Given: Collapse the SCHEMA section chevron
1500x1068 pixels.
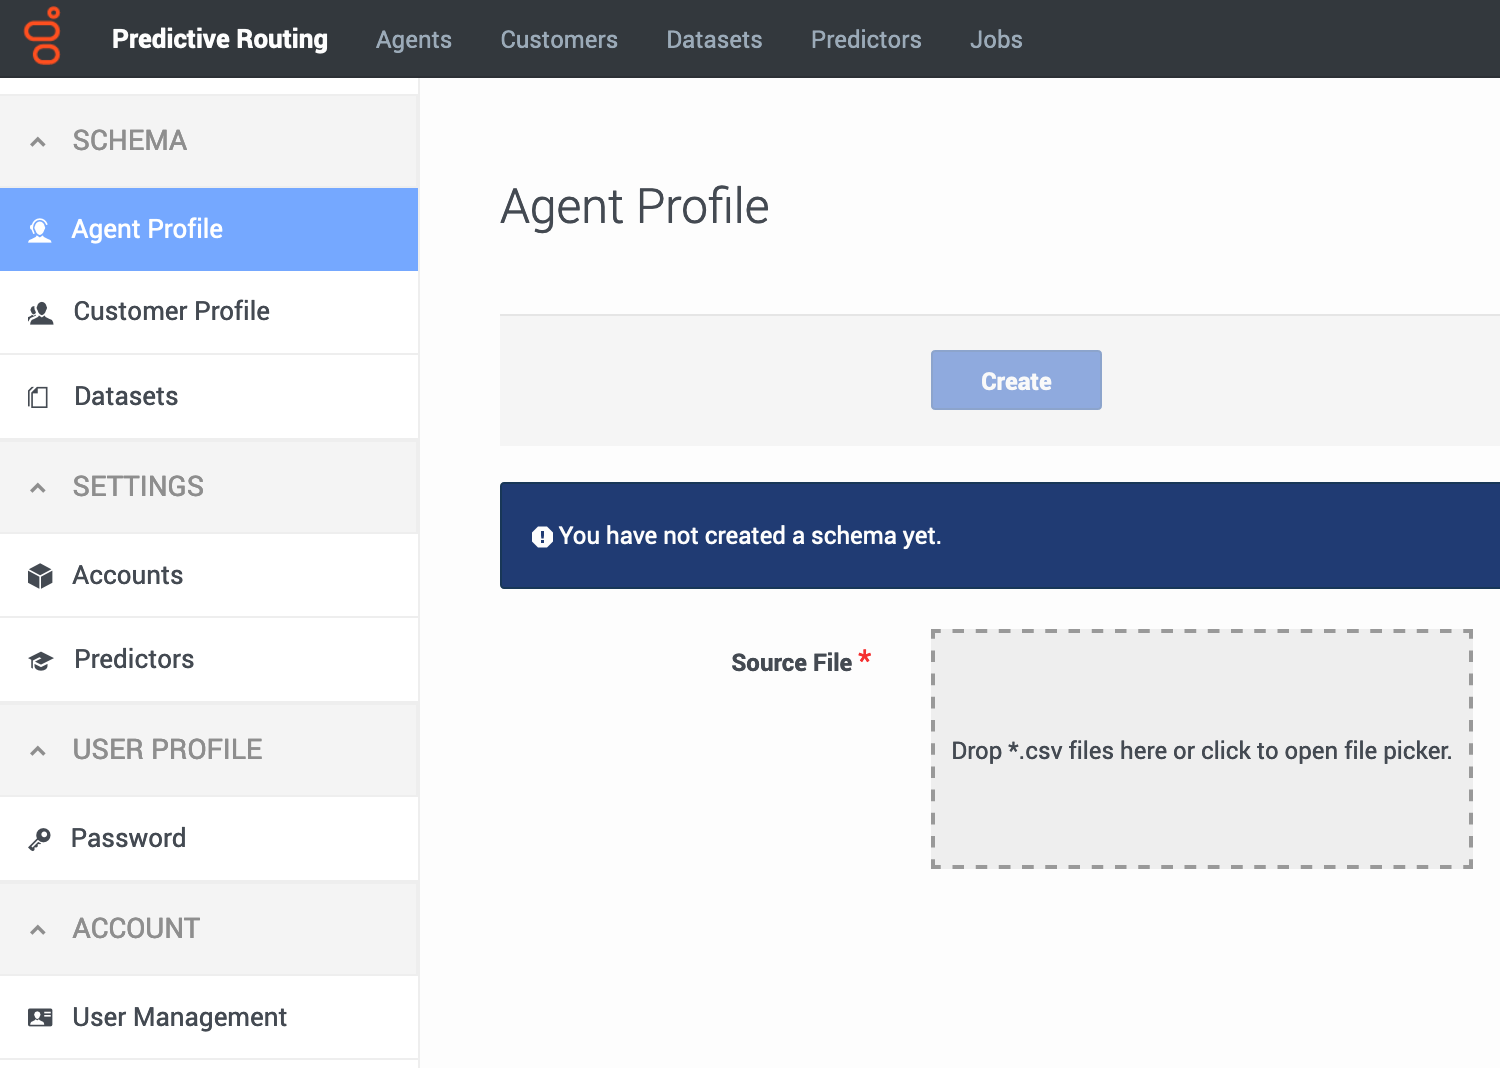Looking at the screenshot, I should point(38,142).
